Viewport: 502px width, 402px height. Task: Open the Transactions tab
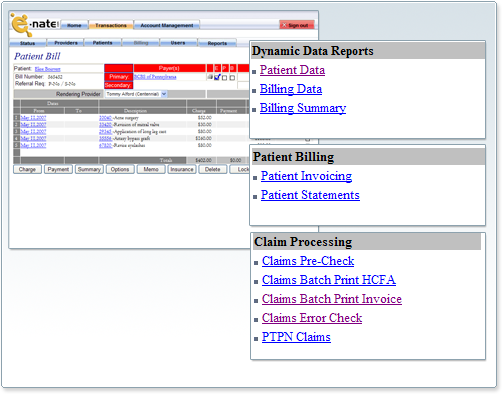[x=111, y=25]
